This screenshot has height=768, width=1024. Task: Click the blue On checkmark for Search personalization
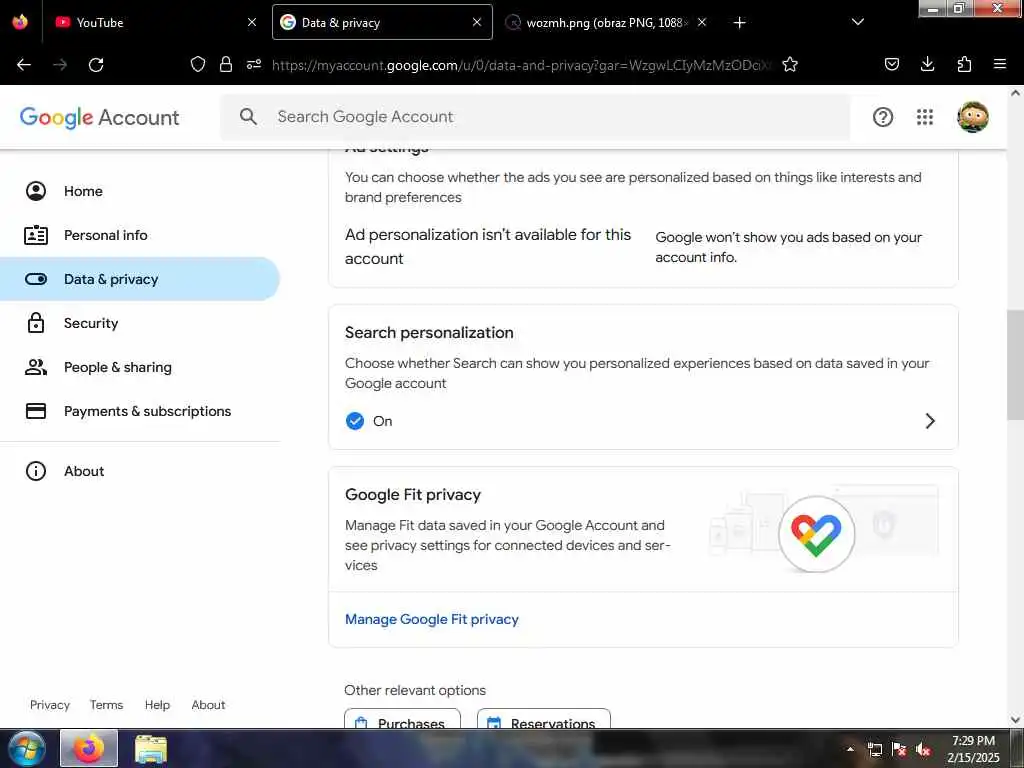coord(355,421)
